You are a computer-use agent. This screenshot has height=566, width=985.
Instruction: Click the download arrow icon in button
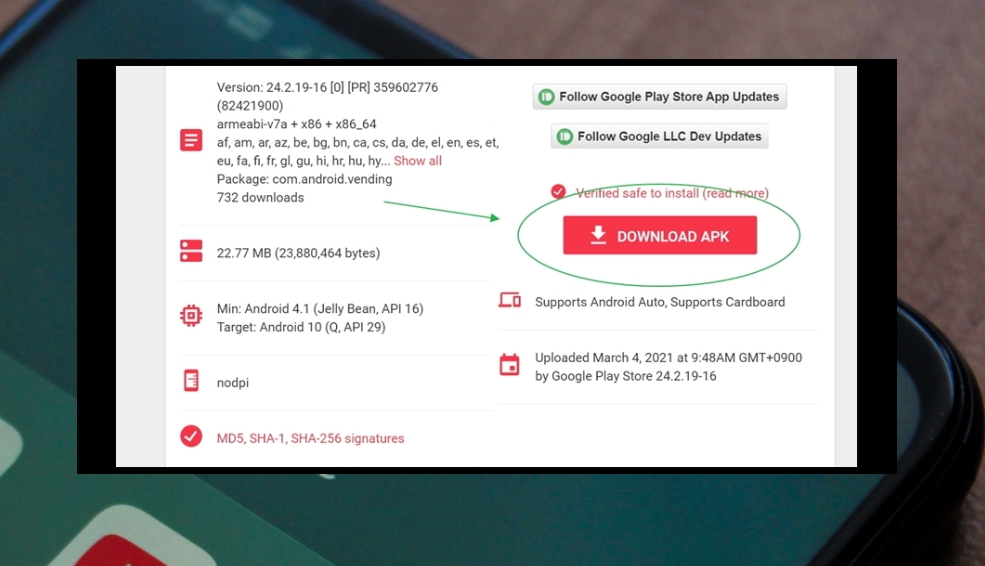[x=599, y=235]
